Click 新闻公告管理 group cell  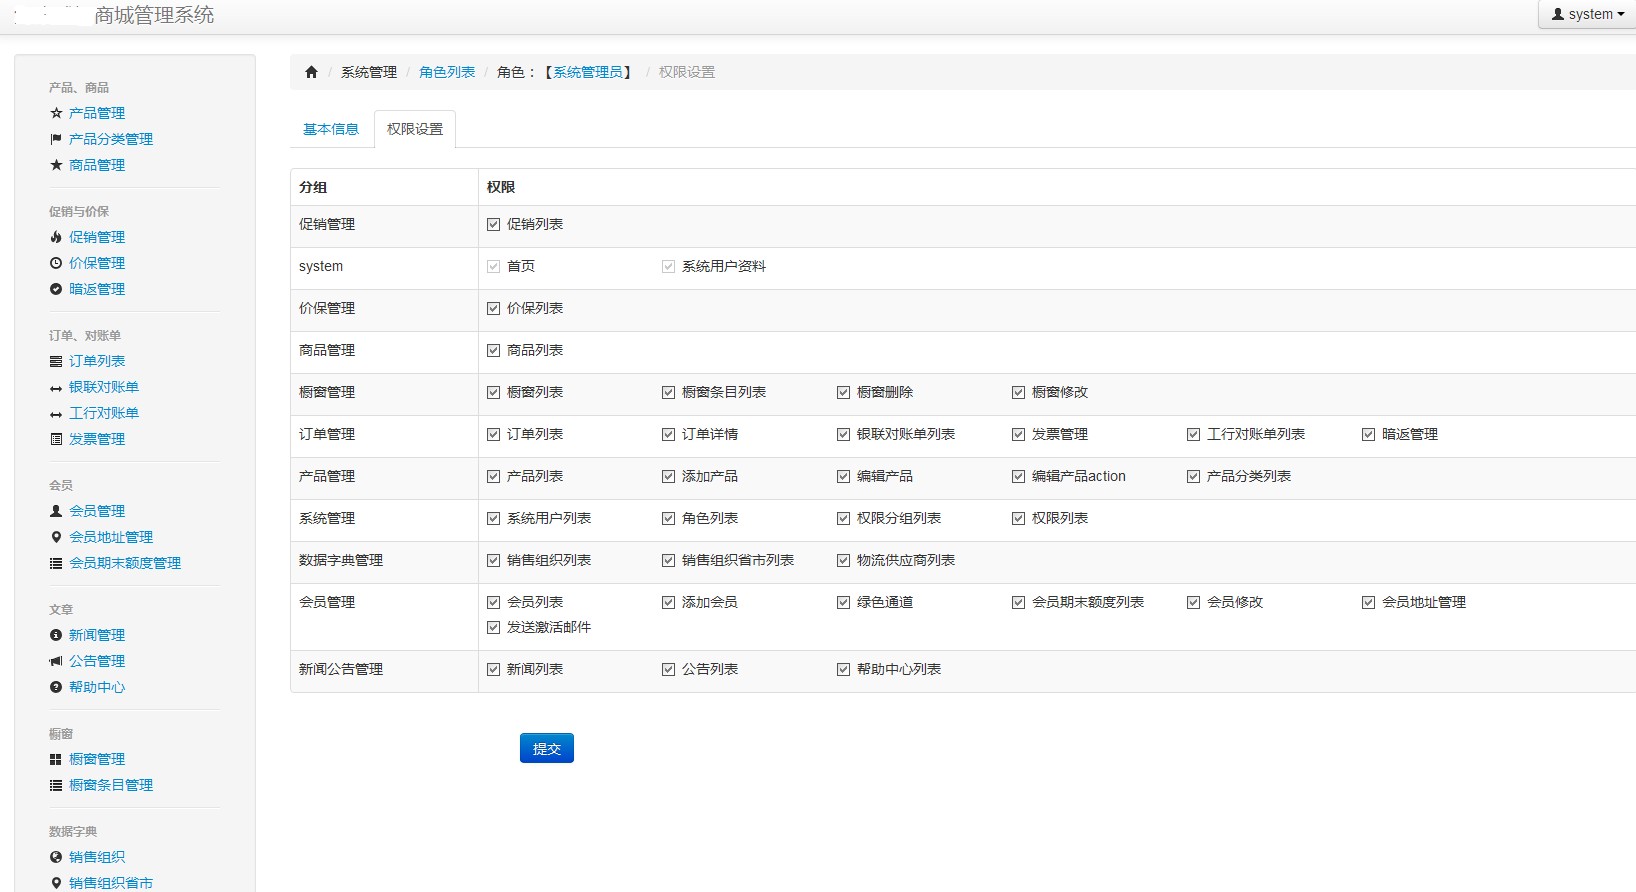coord(384,670)
